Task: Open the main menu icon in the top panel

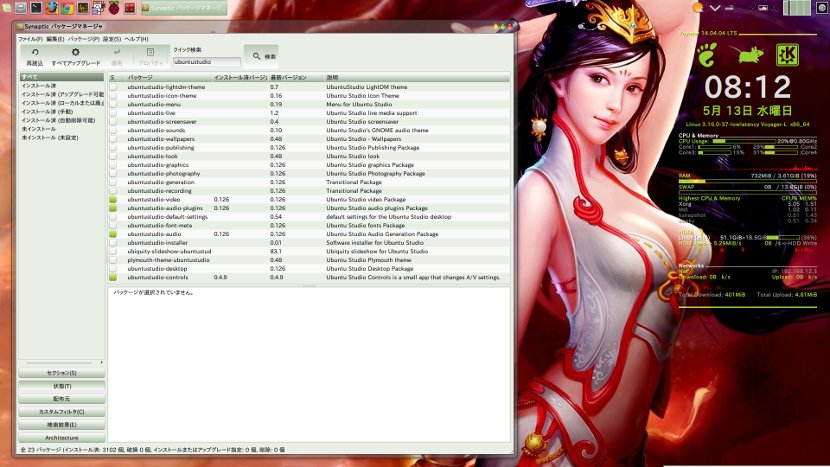Action: 6,7
